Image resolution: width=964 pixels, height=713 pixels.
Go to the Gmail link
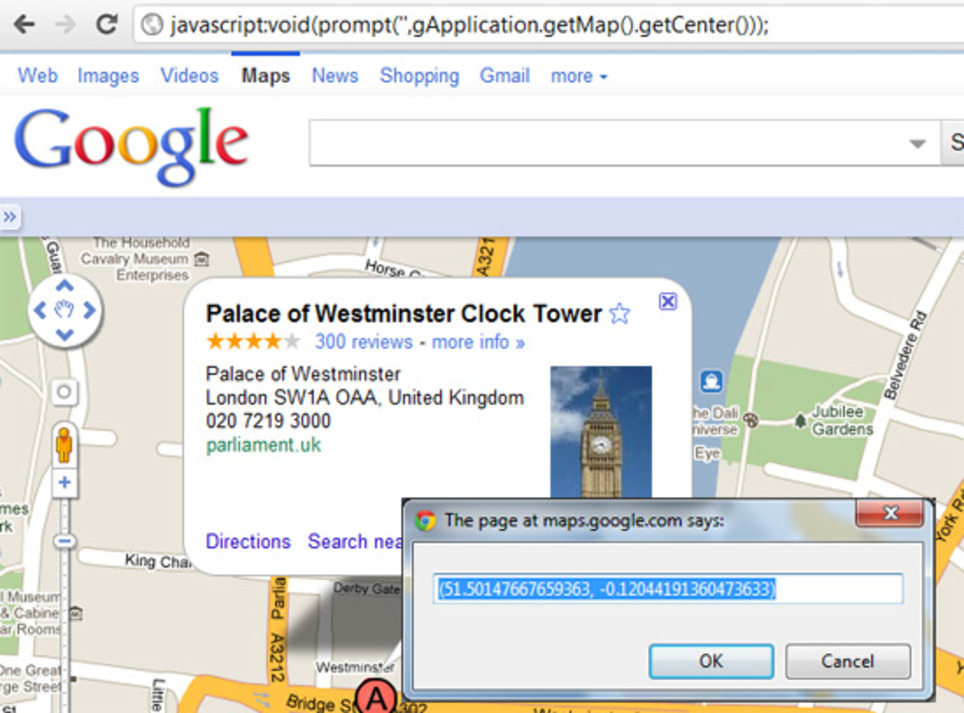pyautogui.click(x=505, y=76)
